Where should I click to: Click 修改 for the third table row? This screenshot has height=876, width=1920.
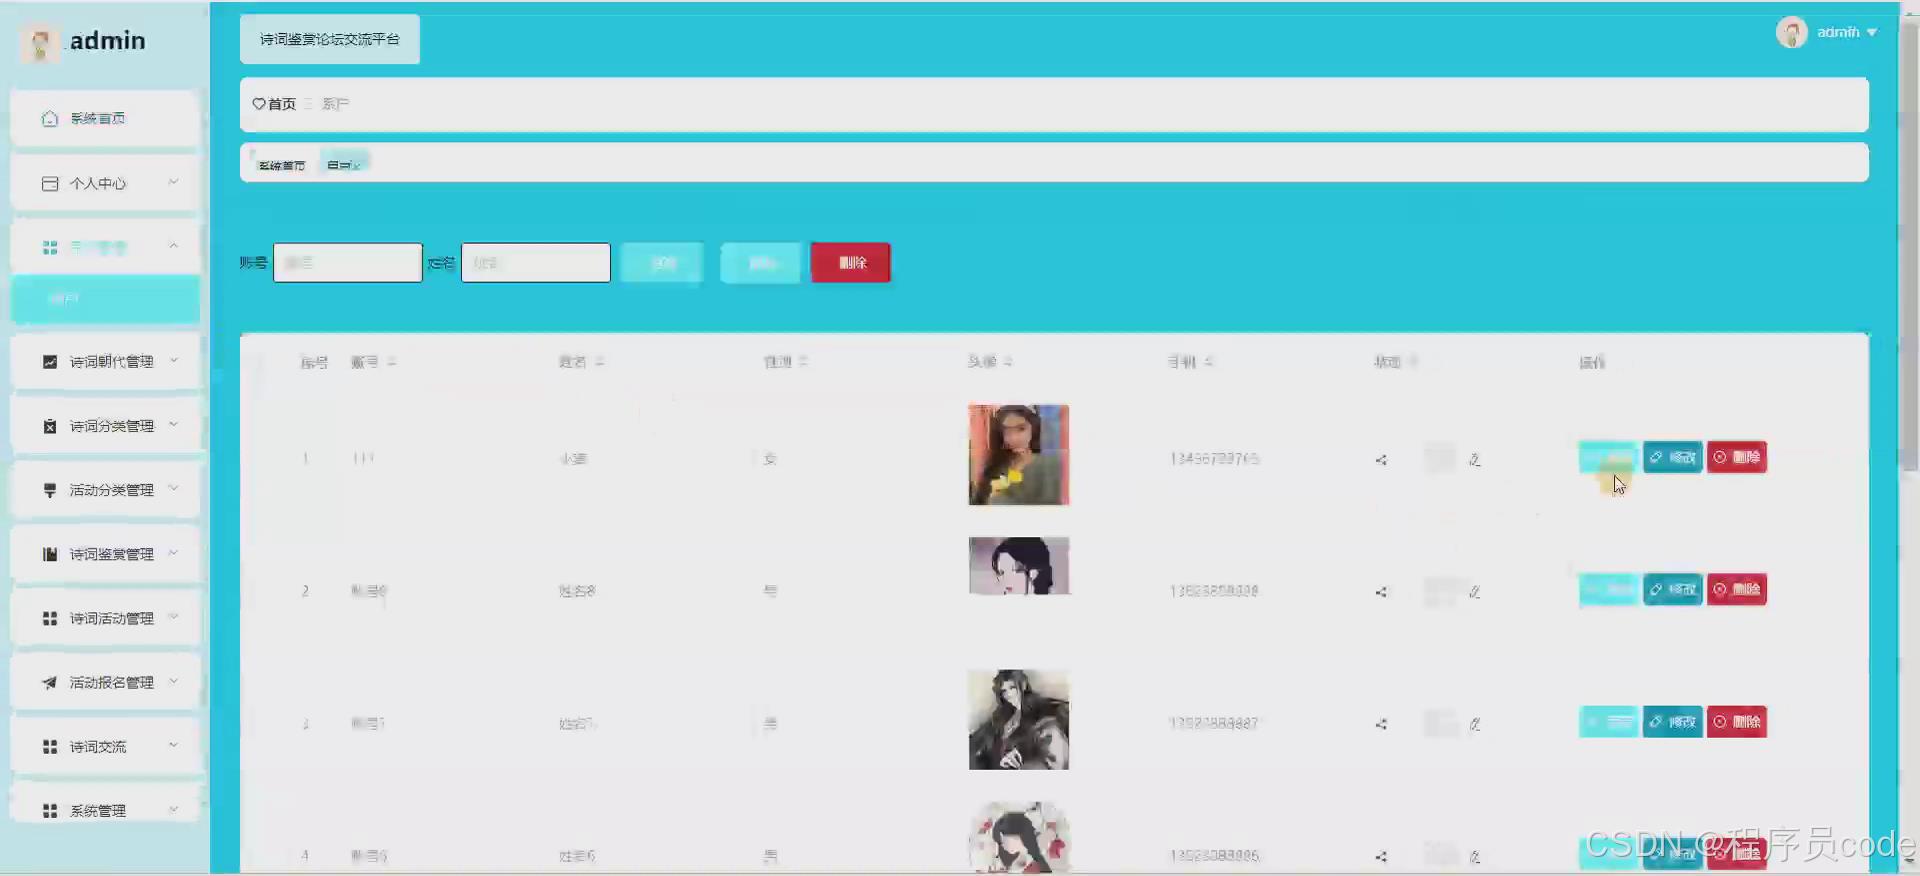[1672, 721]
